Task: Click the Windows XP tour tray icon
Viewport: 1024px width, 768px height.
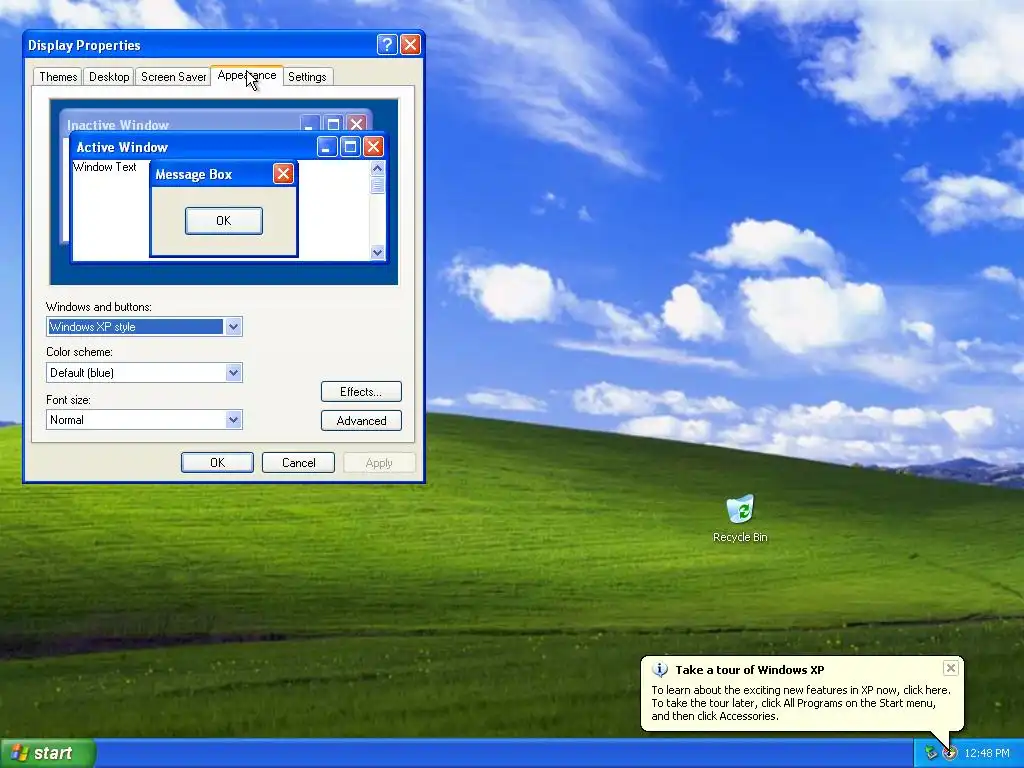Action: (950, 753)
